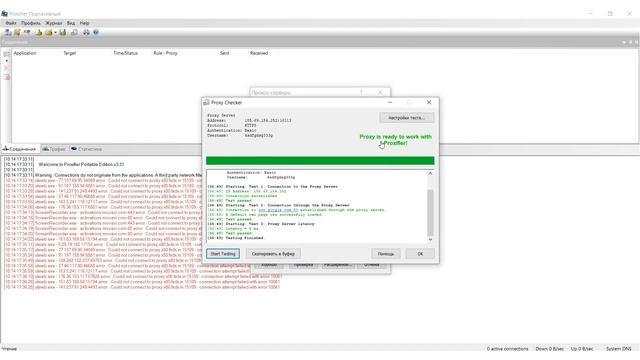The image size is (640, 360).
Task: Click '0 active connections' in status bar
Action: tap(507, 349)
